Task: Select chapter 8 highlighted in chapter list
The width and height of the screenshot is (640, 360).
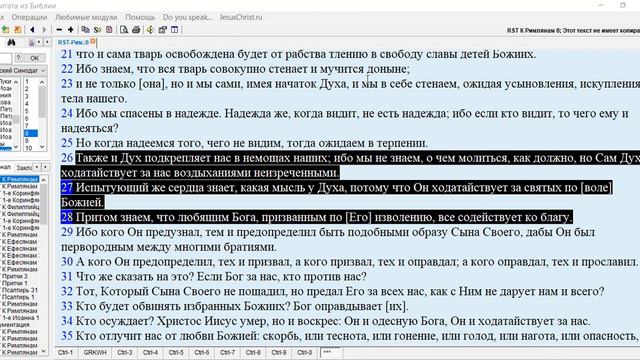Action: 31,133
